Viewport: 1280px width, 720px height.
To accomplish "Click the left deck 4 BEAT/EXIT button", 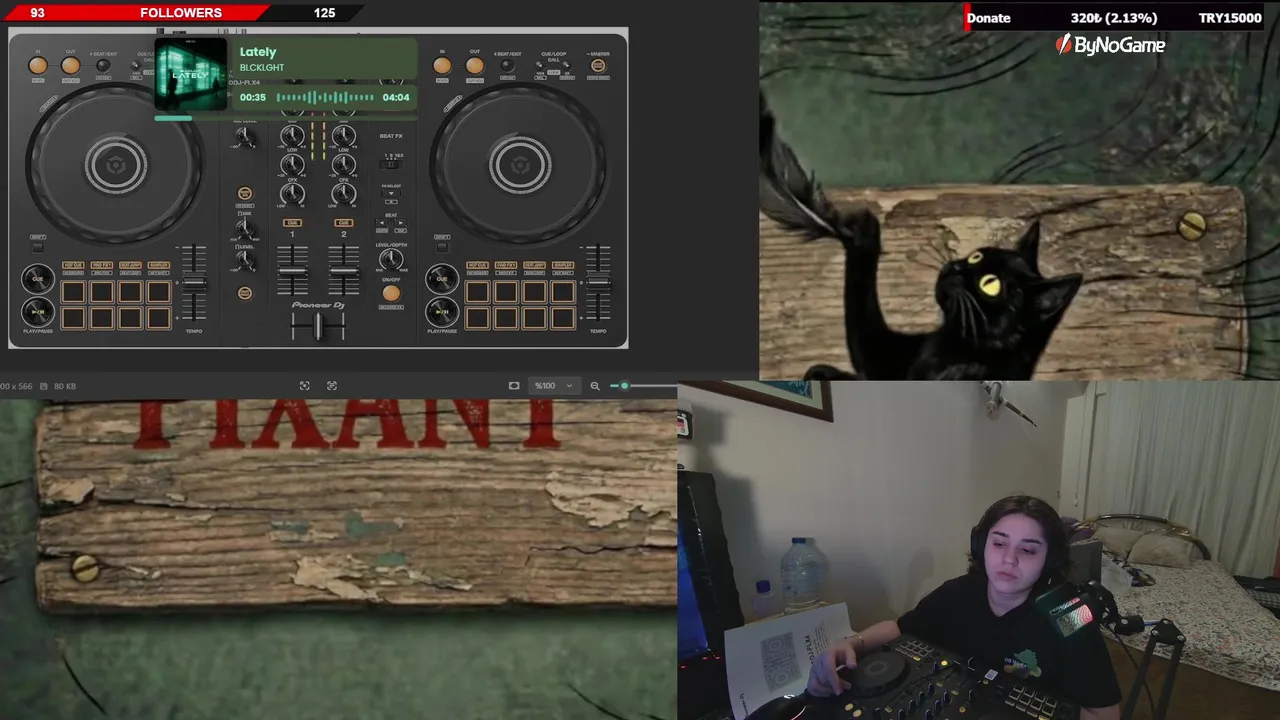I will [103, 66].
